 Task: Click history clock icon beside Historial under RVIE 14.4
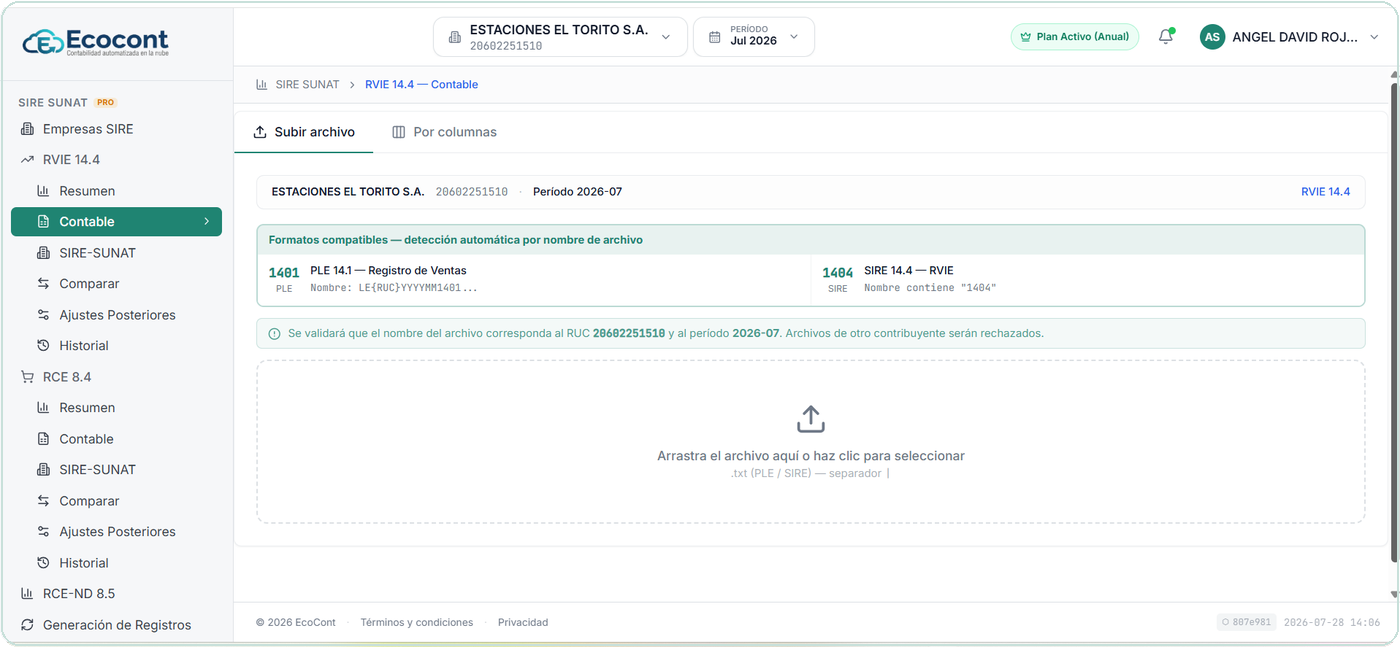[43, 346]
